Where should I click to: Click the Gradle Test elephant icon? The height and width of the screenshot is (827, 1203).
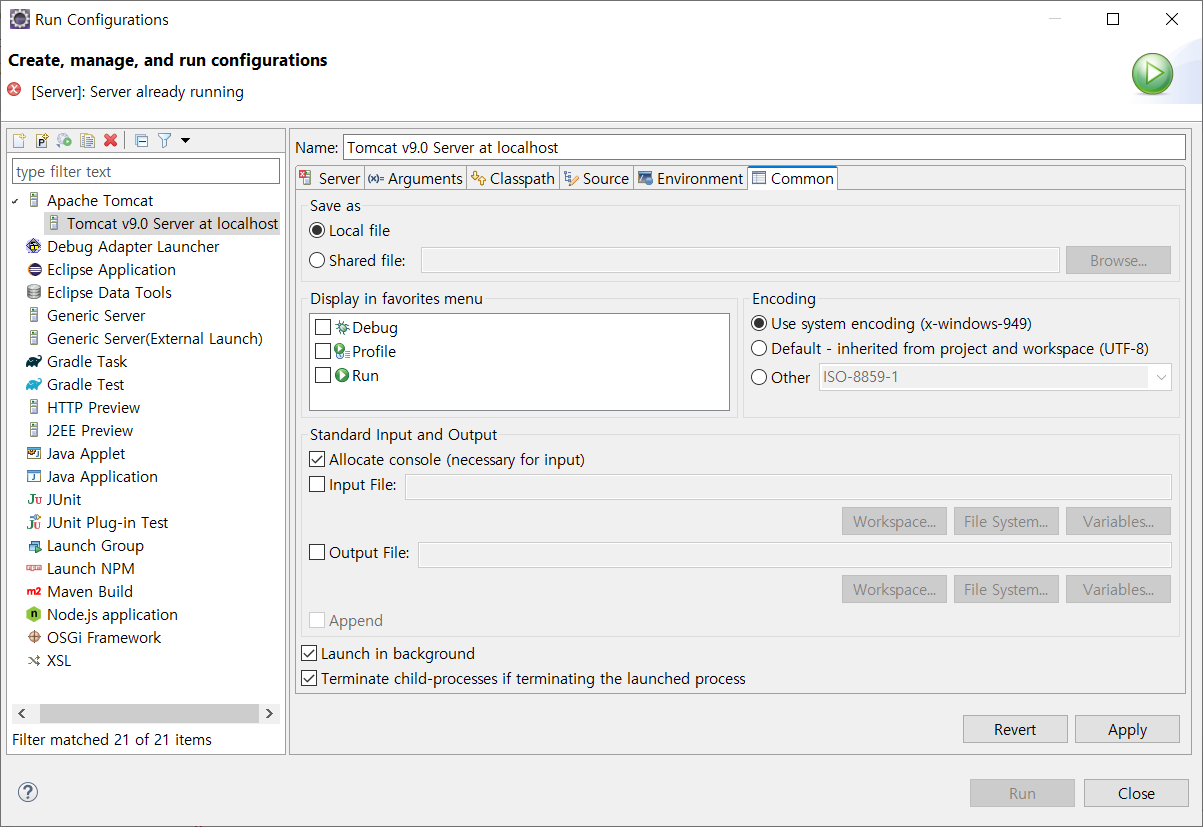34,384
